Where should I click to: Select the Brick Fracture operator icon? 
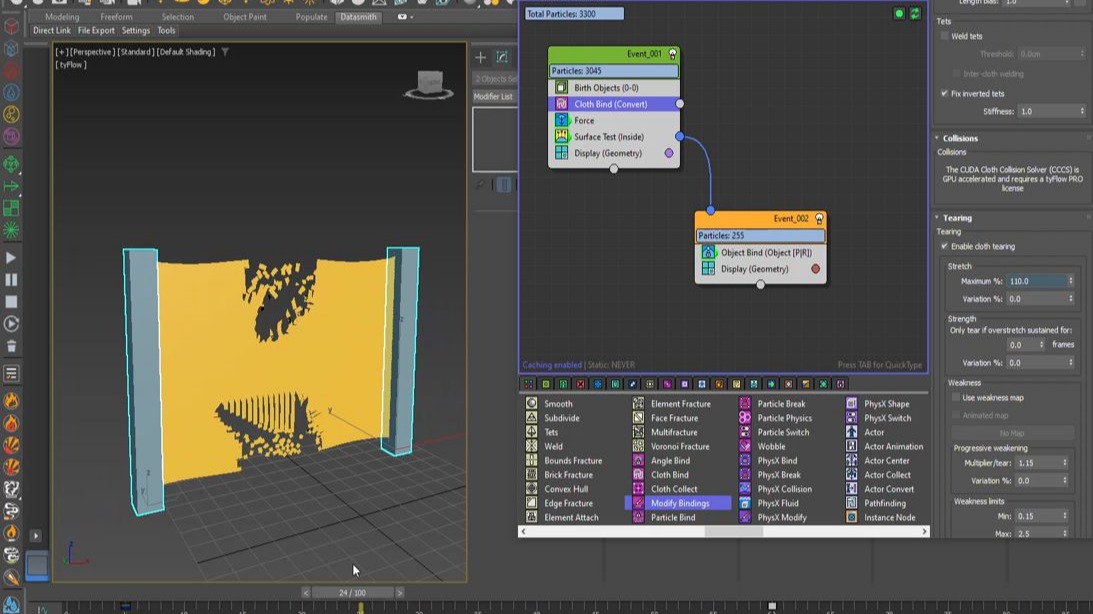click(x=531, y=475)
